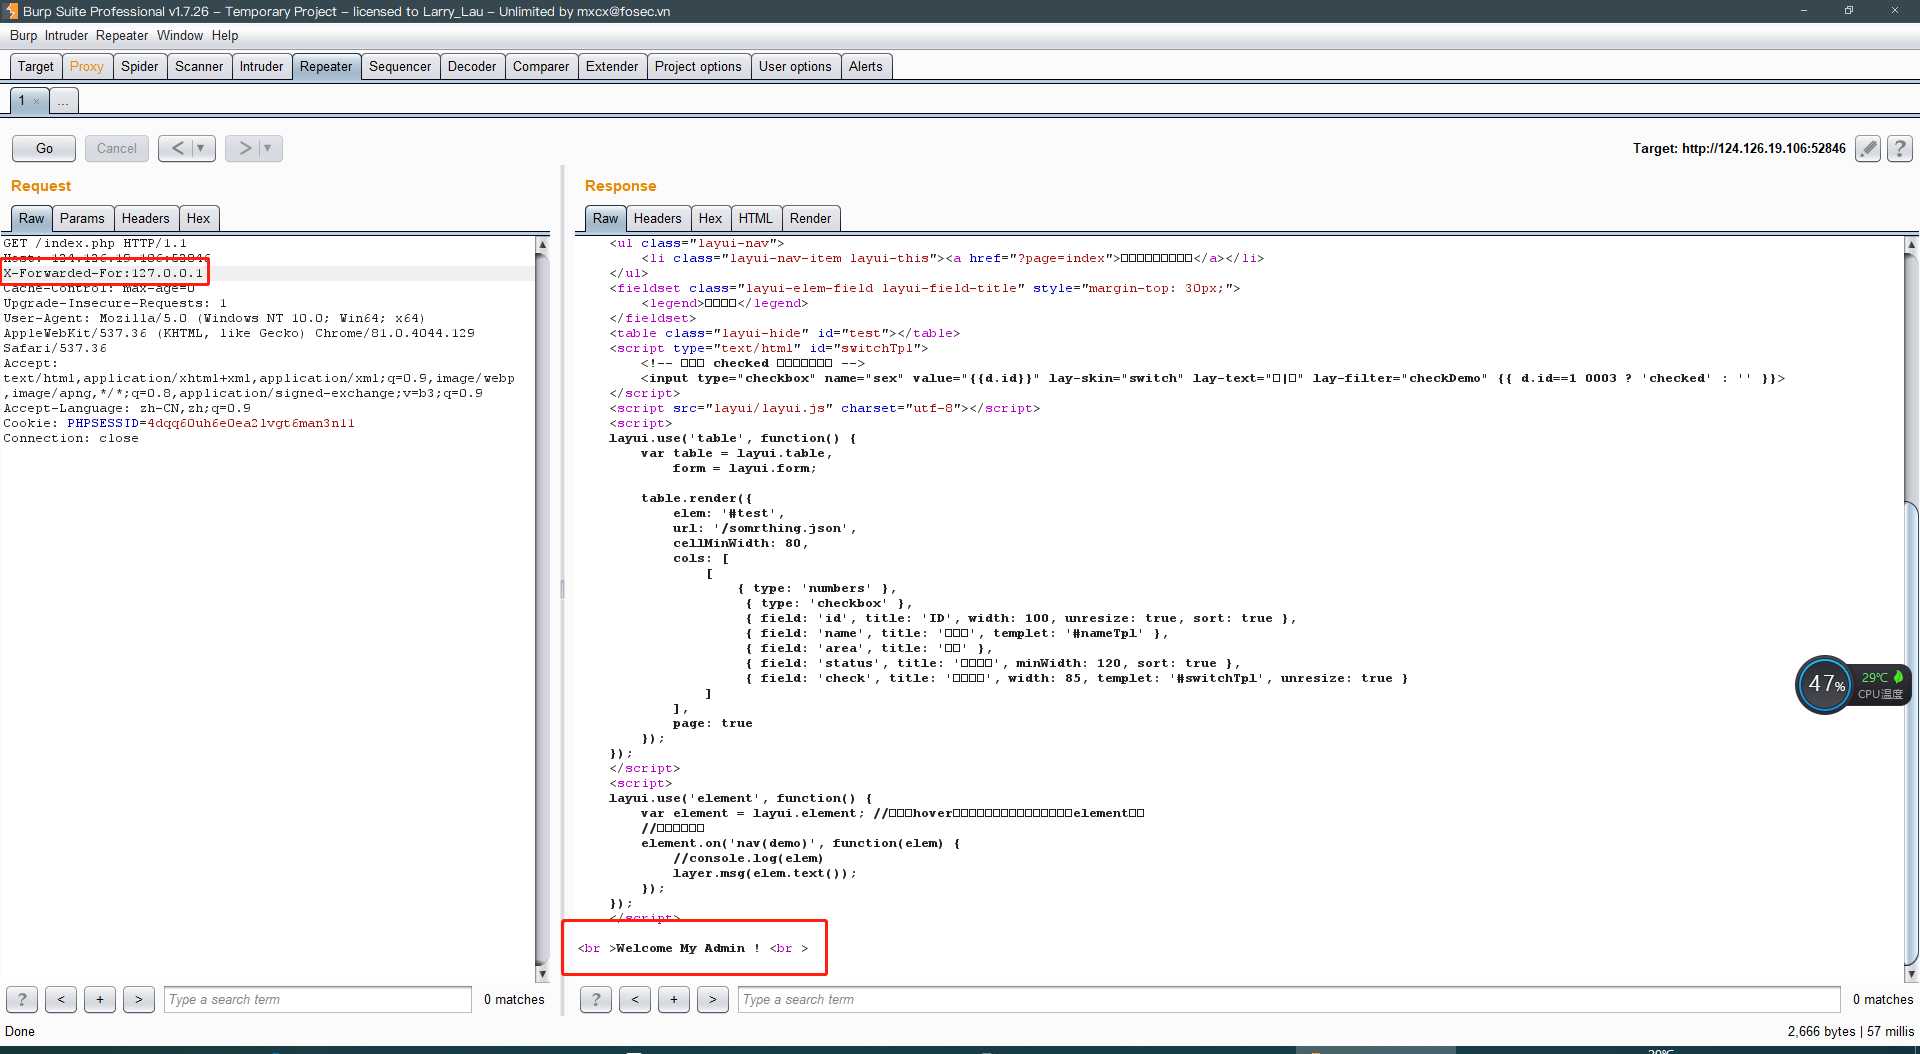The image size is (1920, 1054).
Task: Click the response pane scroll up arrow
Action: pyautogui.click(x=1911, y=244)
